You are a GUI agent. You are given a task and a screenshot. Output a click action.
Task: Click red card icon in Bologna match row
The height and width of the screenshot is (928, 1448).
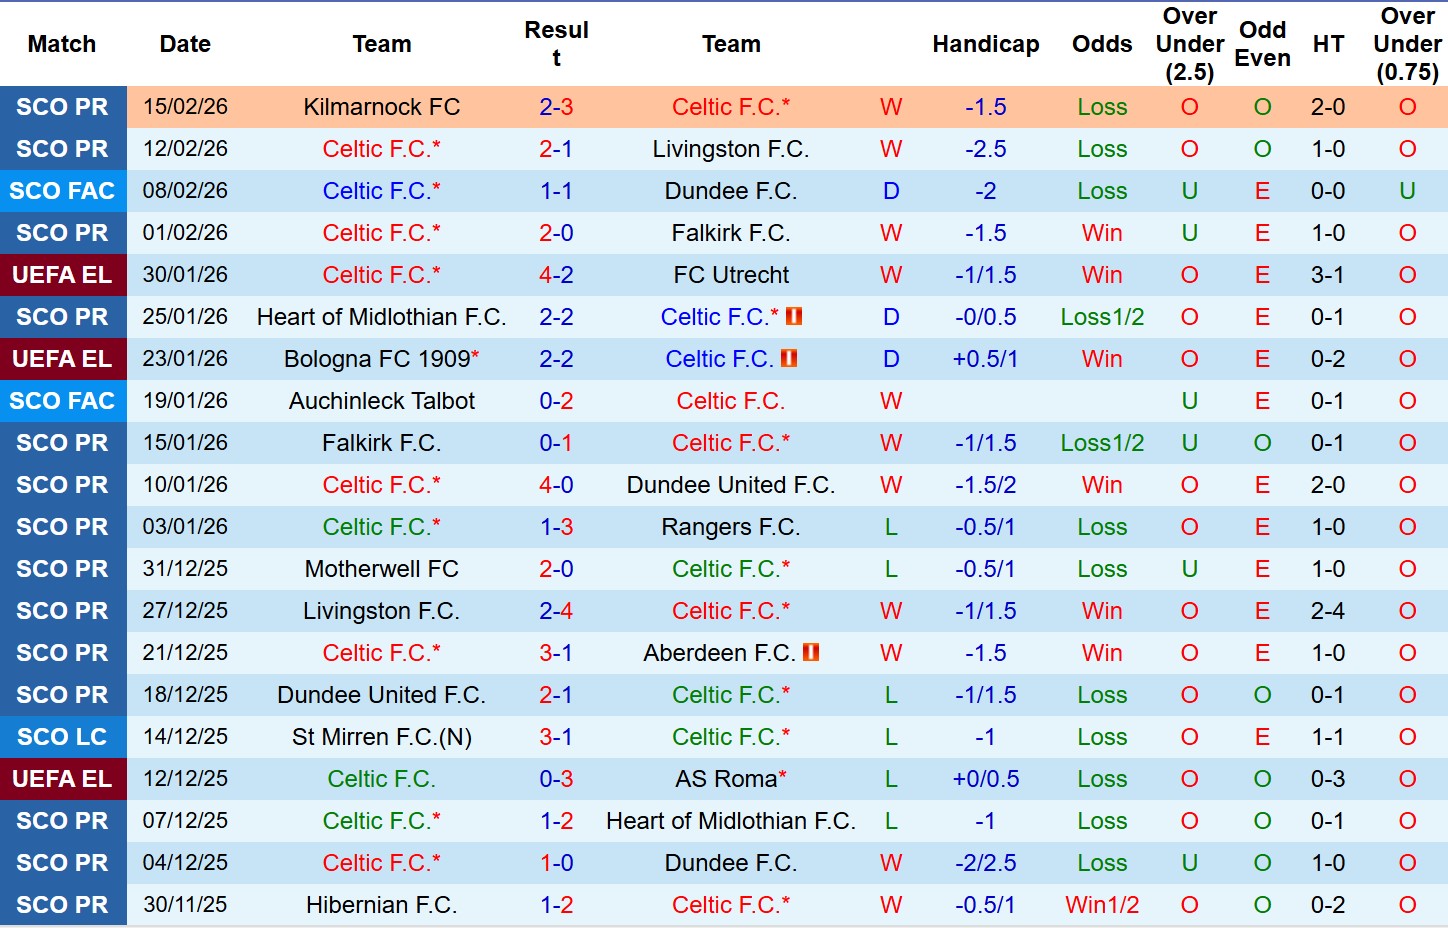coord(789,358)
